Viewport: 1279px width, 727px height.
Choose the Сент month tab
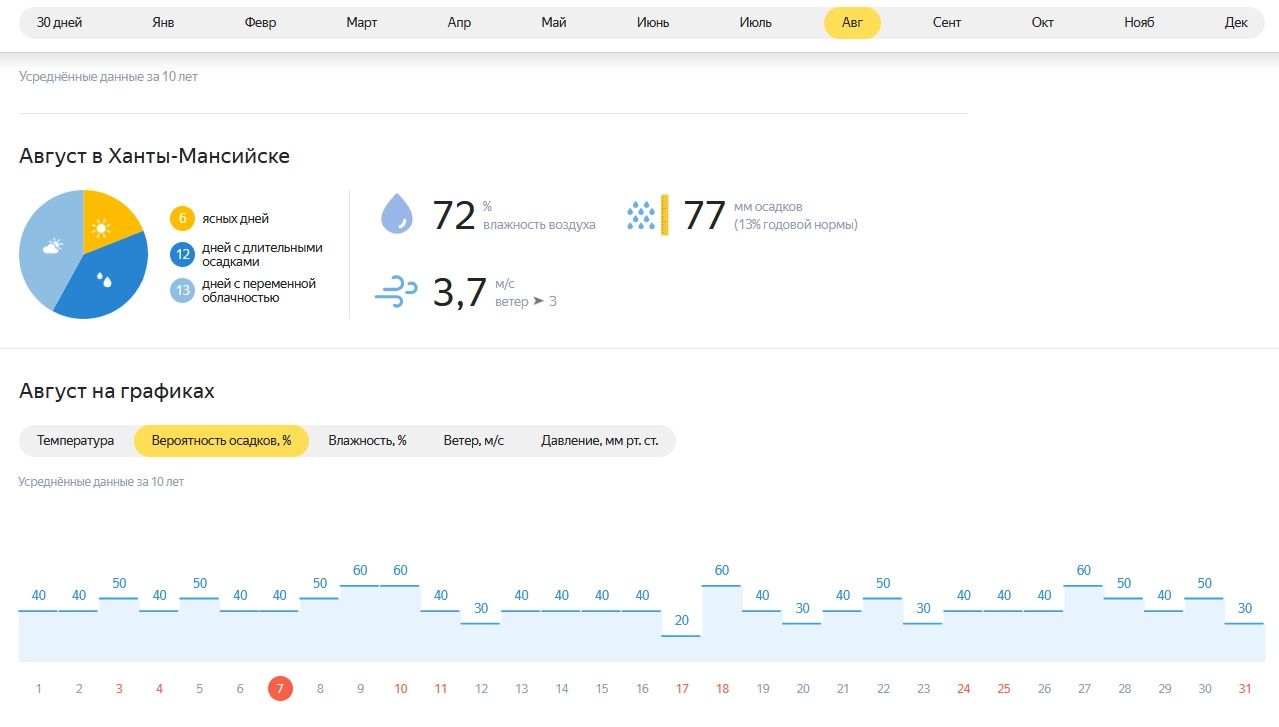click(x=946, y=23)
